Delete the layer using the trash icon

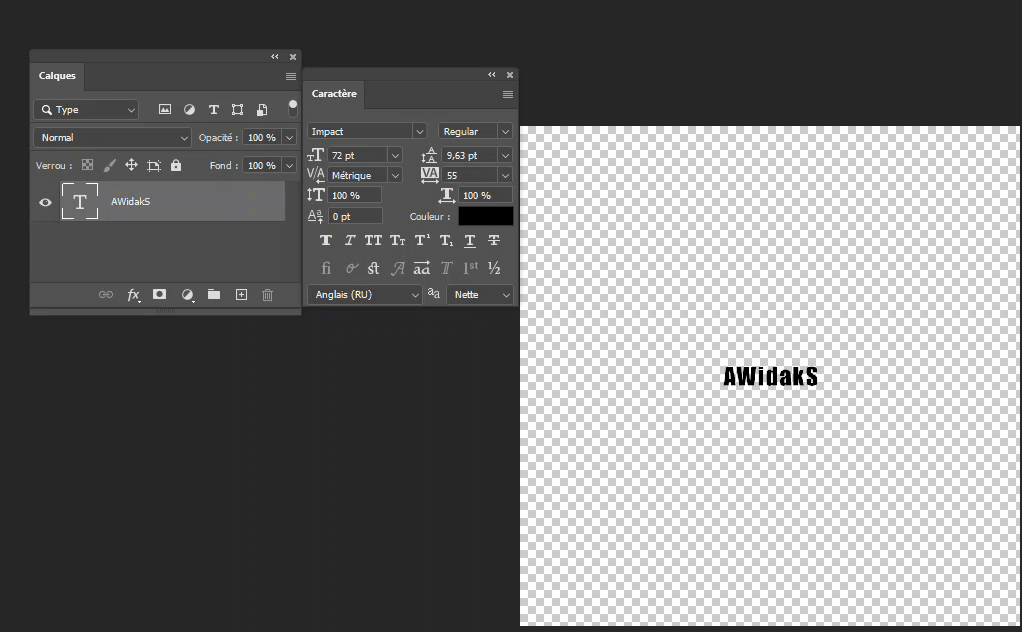267,295
